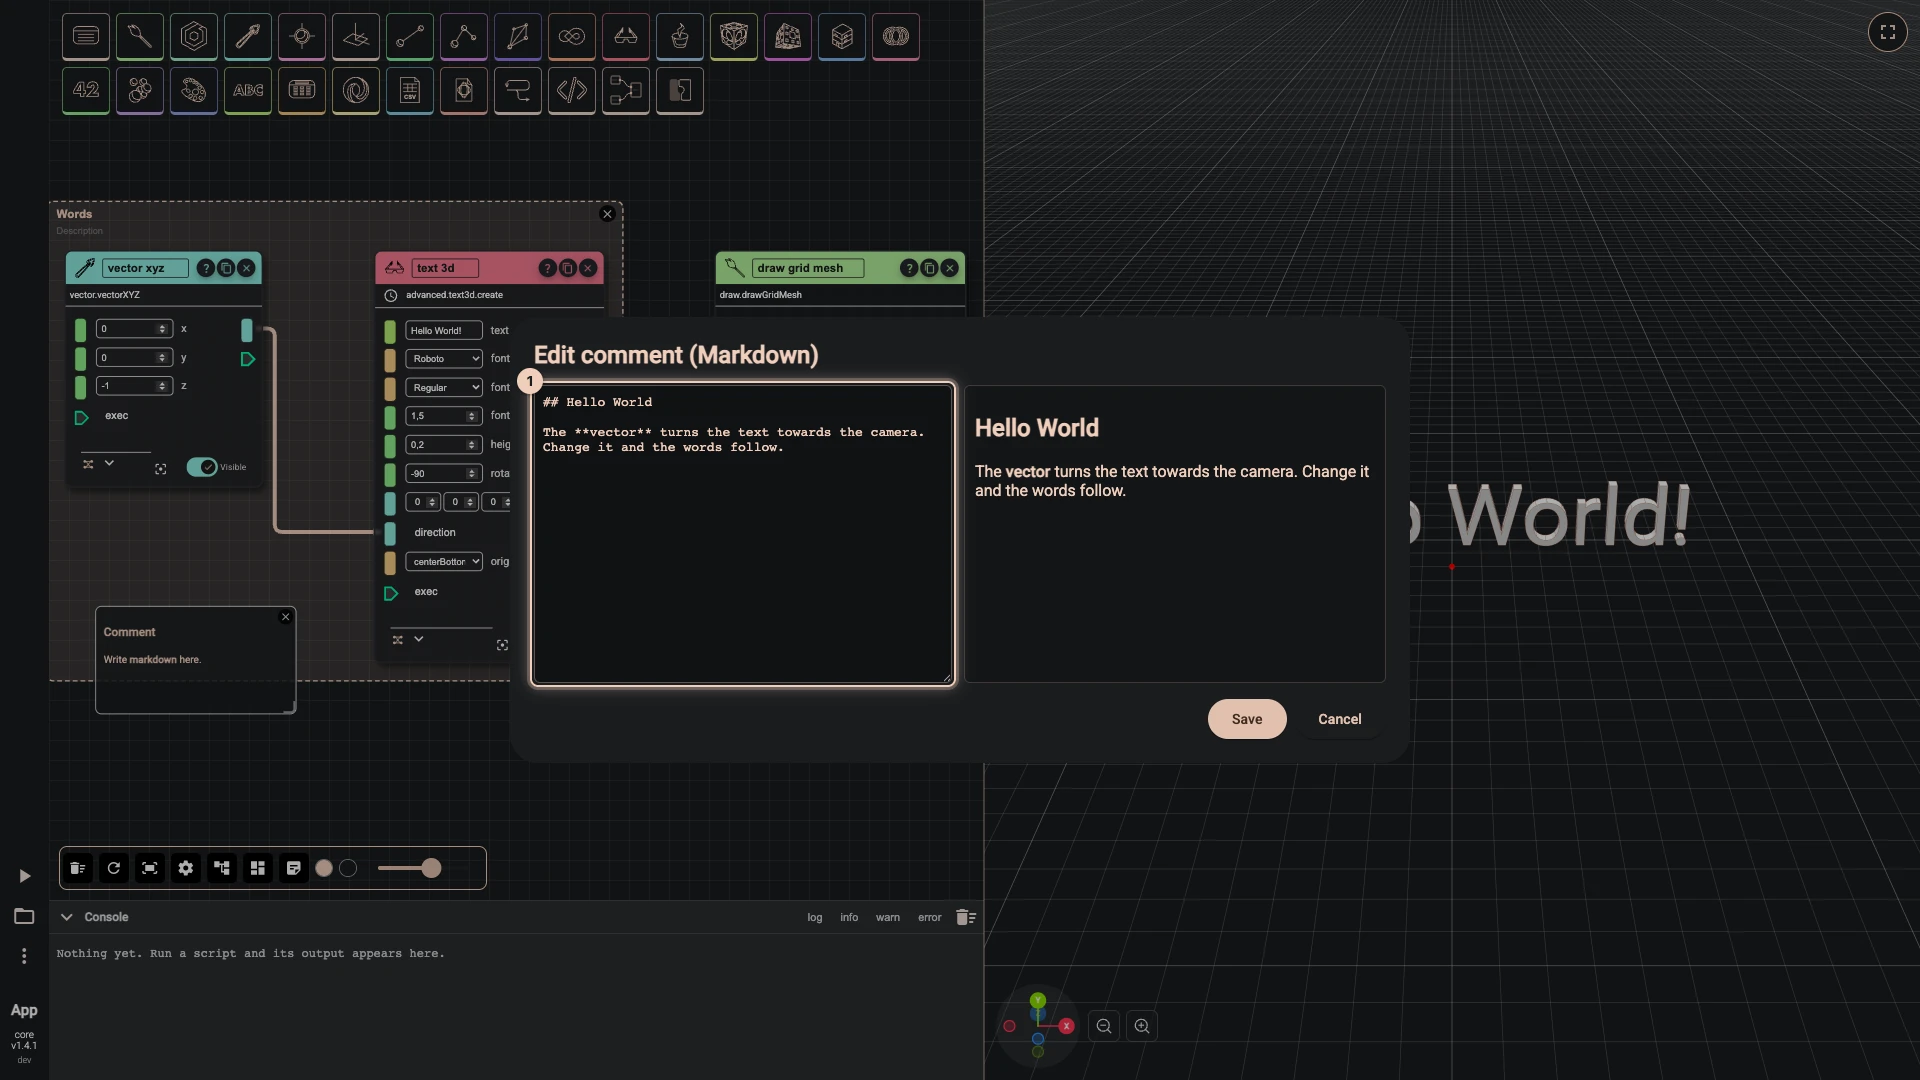
Task: Open the 3D glasses category icon
Action: click(x=626, y=37)
